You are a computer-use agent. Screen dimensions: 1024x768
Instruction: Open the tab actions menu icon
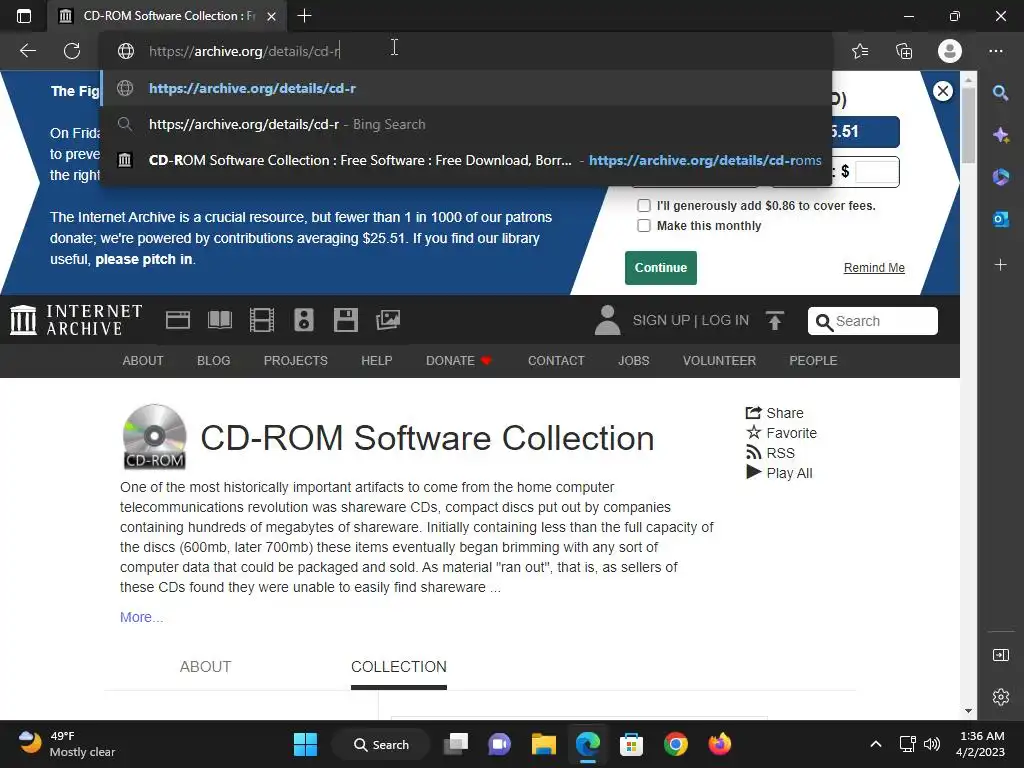(24, 16)
